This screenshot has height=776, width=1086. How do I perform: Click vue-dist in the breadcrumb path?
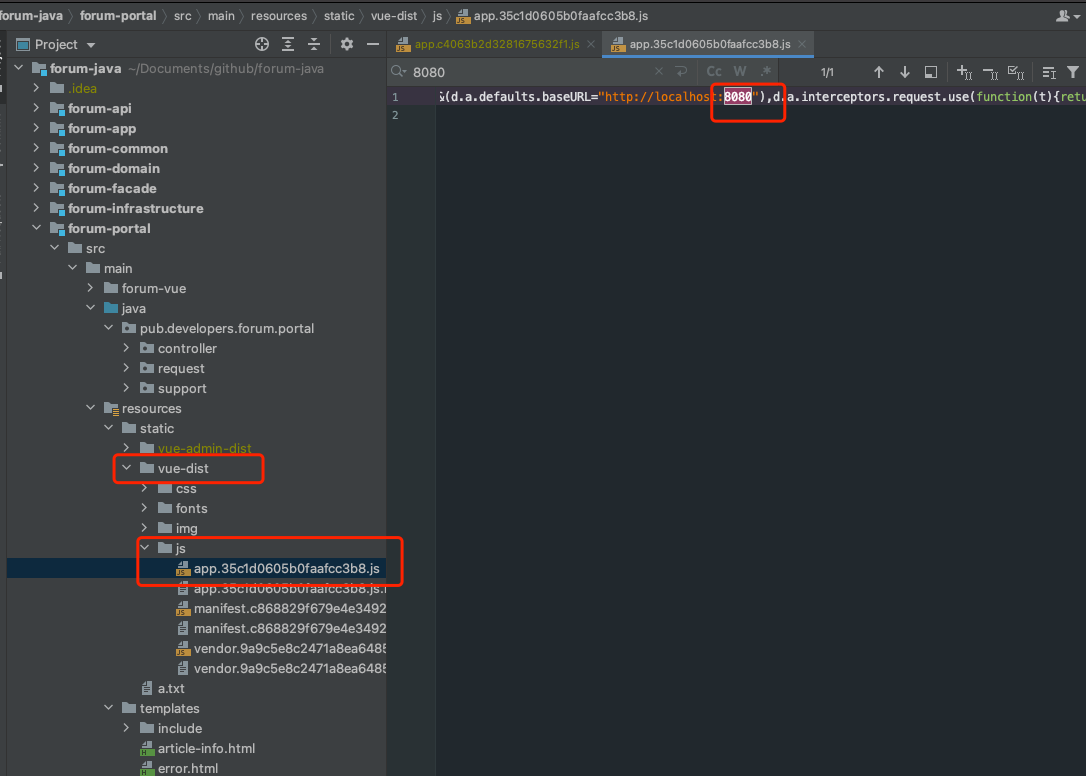point(393,16)
